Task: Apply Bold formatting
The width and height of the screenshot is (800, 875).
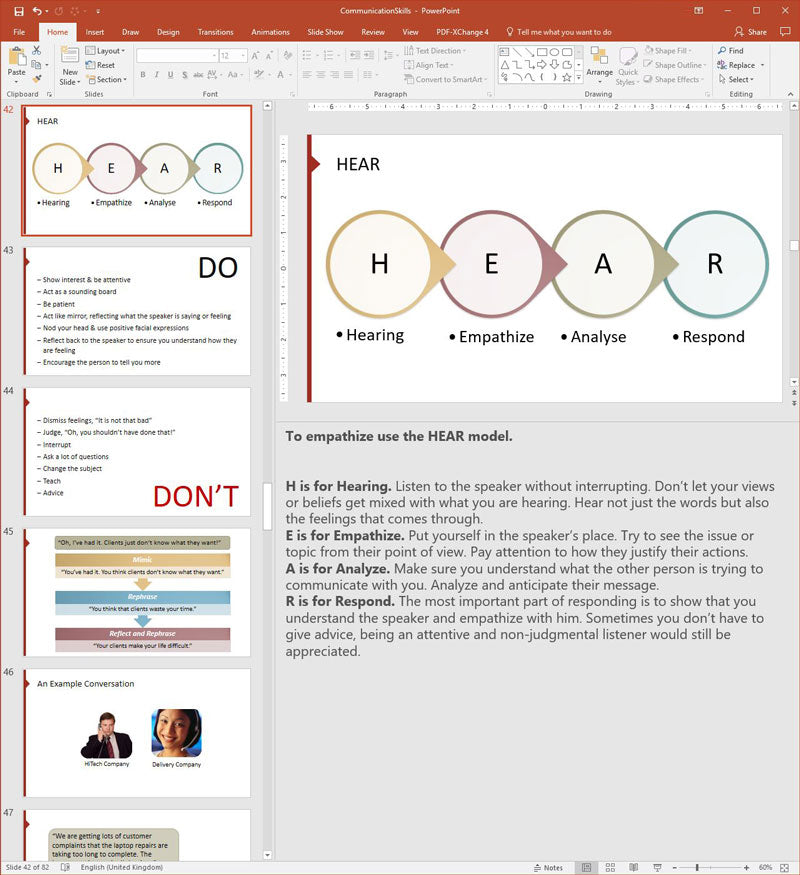Action: [143, 74]
